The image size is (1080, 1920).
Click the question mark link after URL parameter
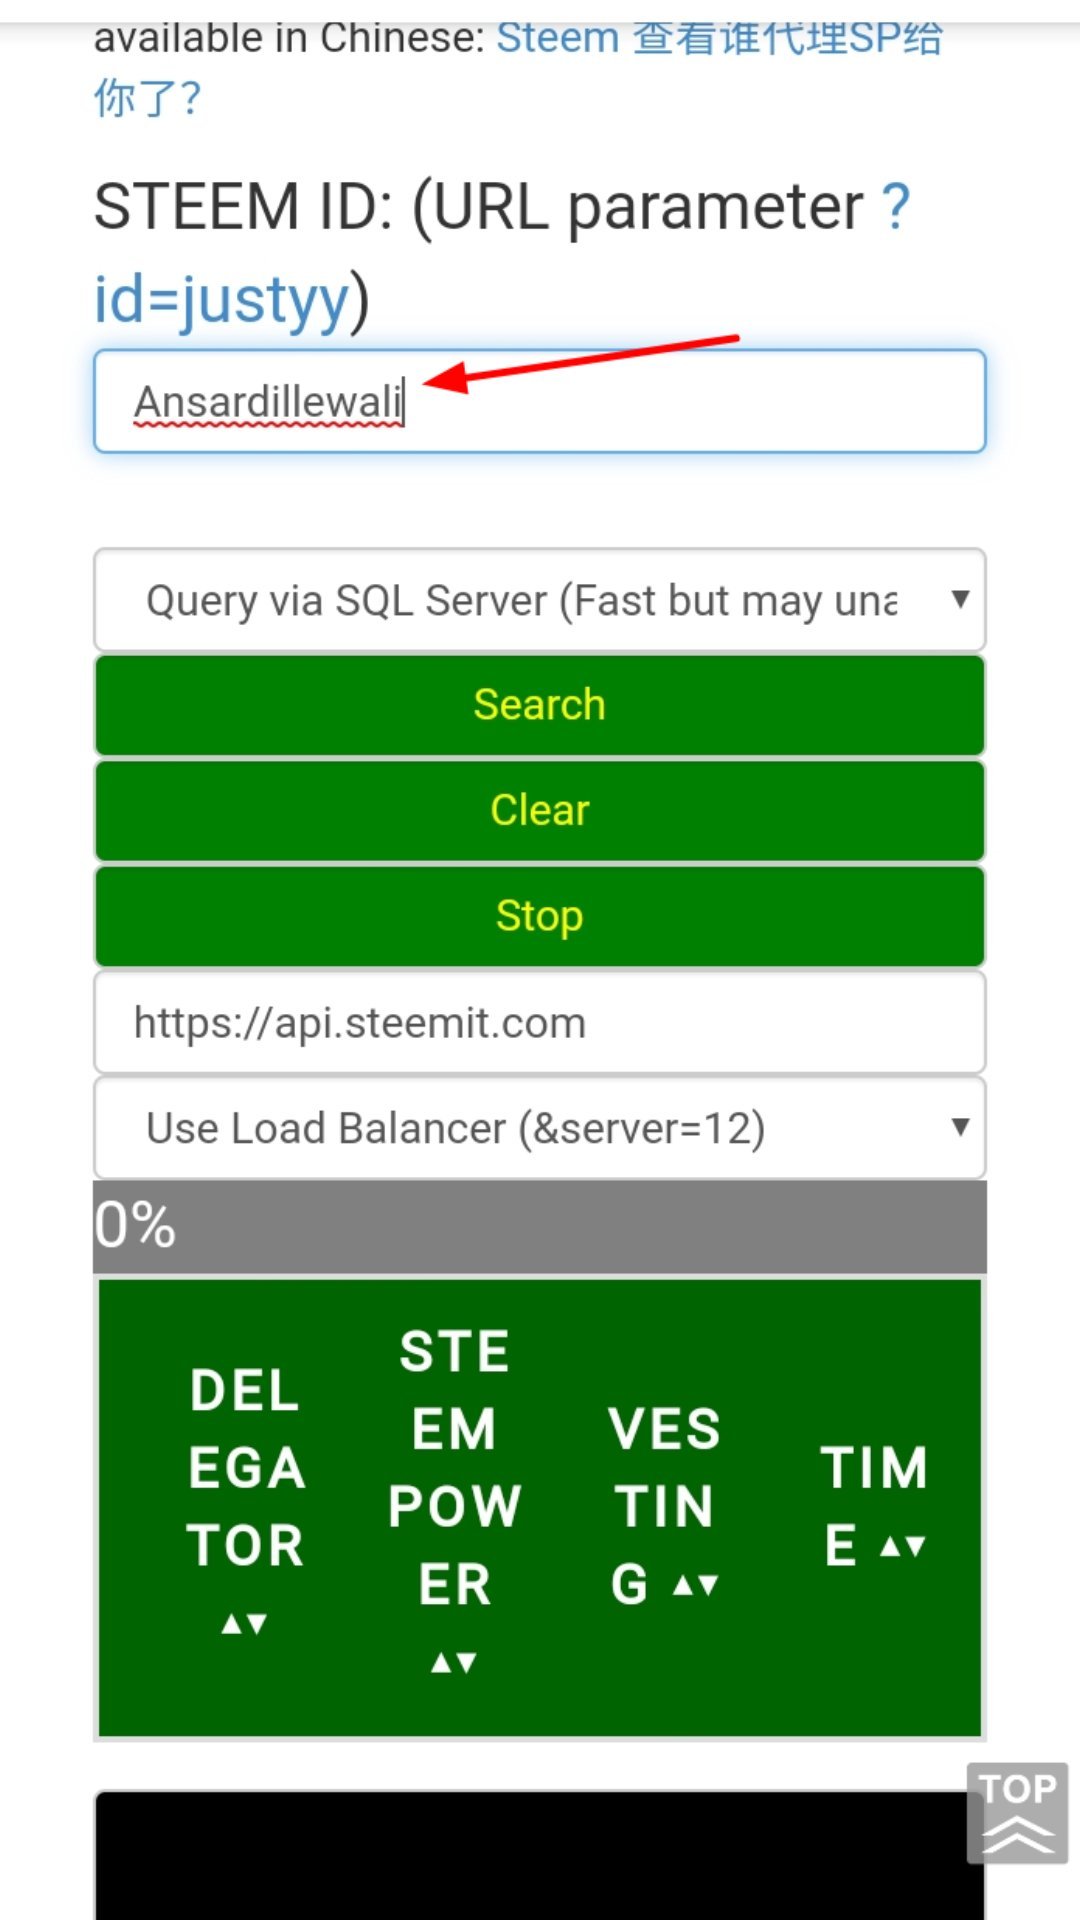point(896,207)
